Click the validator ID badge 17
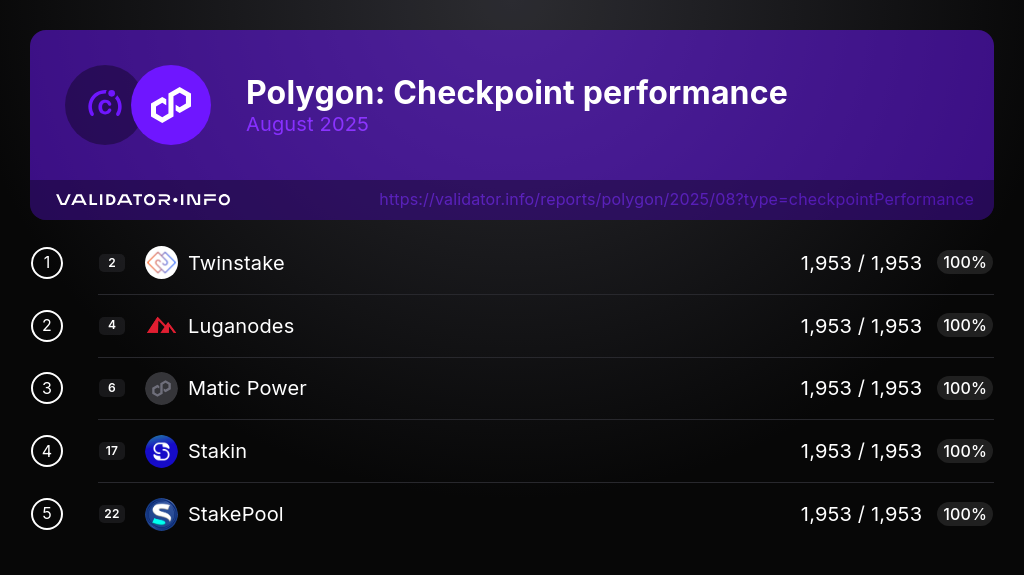The height and width of the screenshot is (575, 1024). coord(112,451)
